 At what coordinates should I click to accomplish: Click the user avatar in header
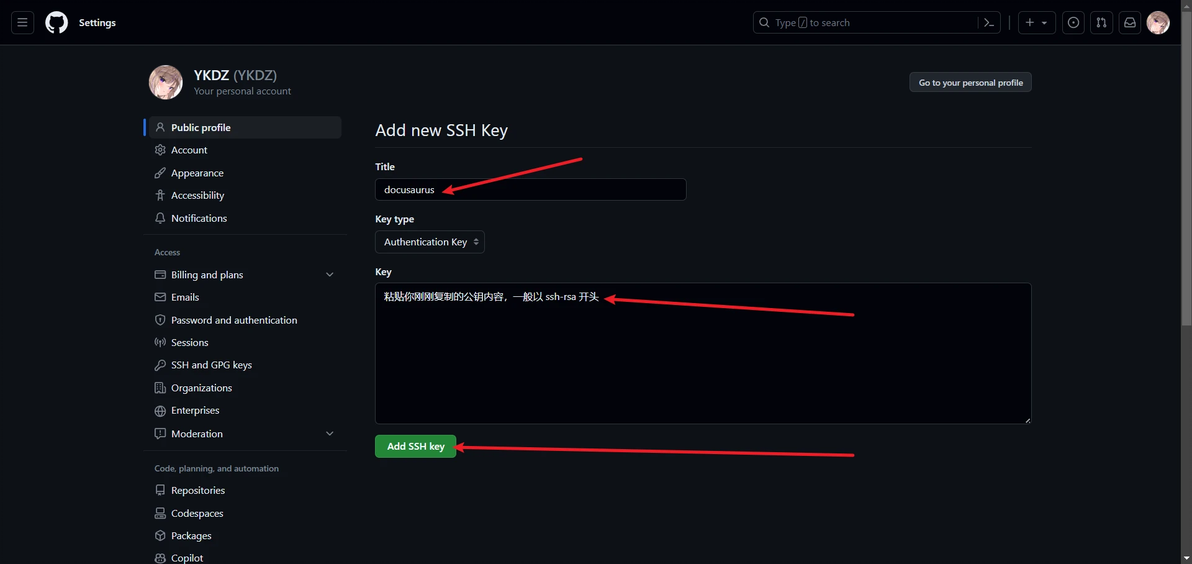(x=1158, y=22)
